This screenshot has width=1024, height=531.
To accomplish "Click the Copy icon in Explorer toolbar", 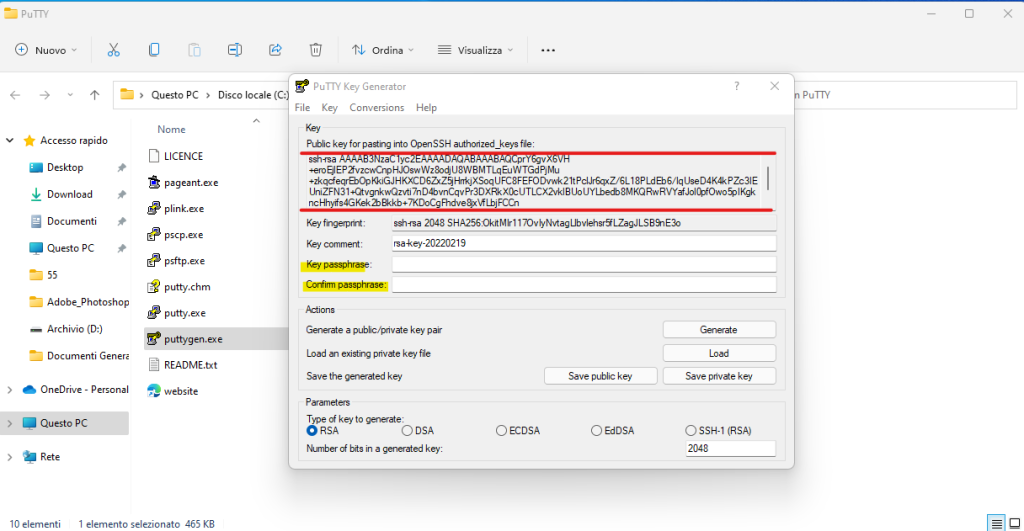I will [154, 50].
